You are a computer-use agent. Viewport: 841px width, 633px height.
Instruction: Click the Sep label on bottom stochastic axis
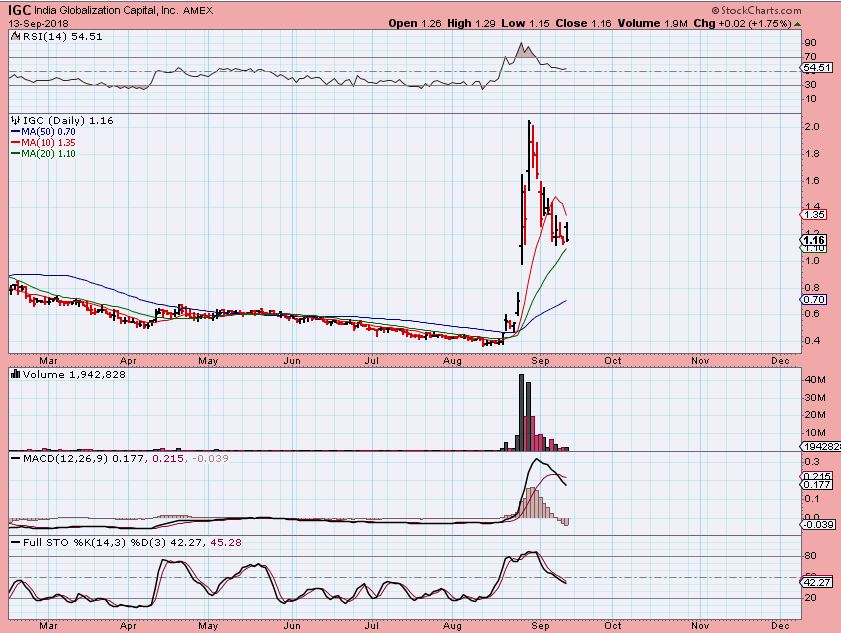coord(540,625)
